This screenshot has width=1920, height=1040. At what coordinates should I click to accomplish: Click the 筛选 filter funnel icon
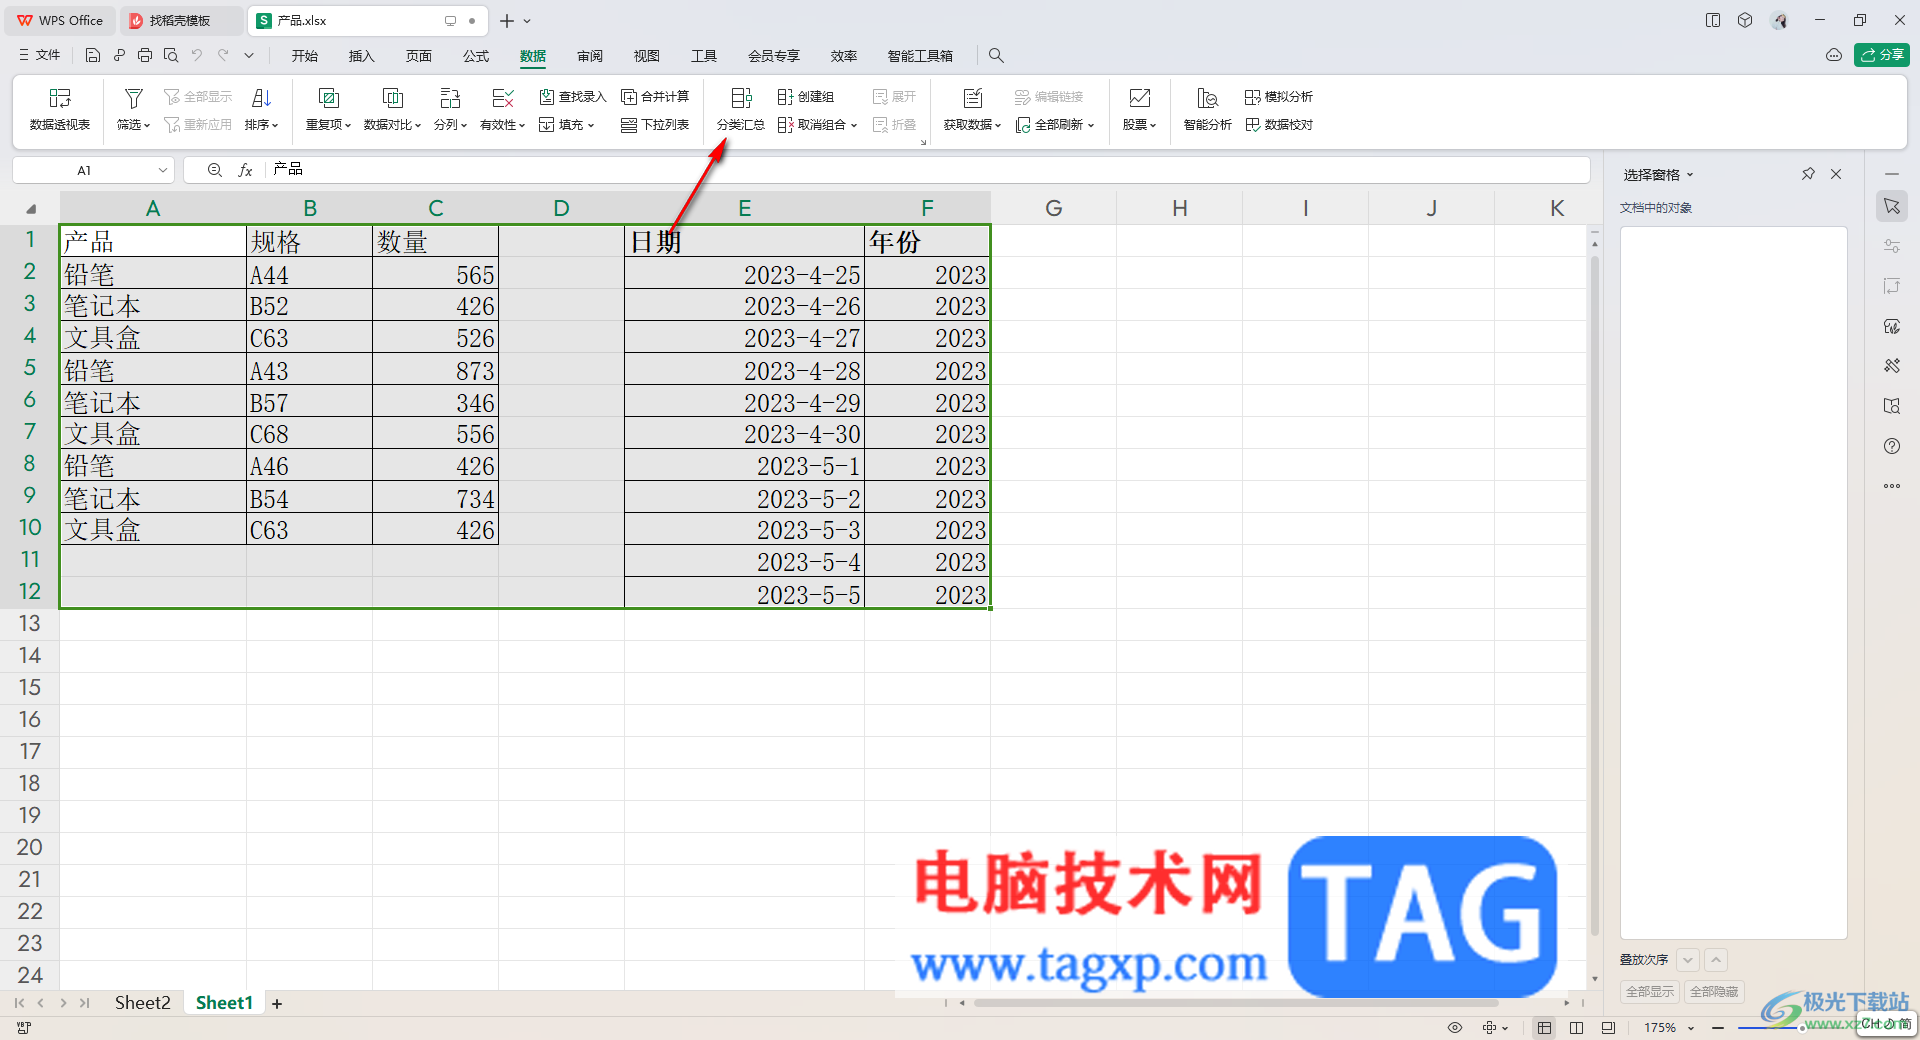tap(133, 98)
